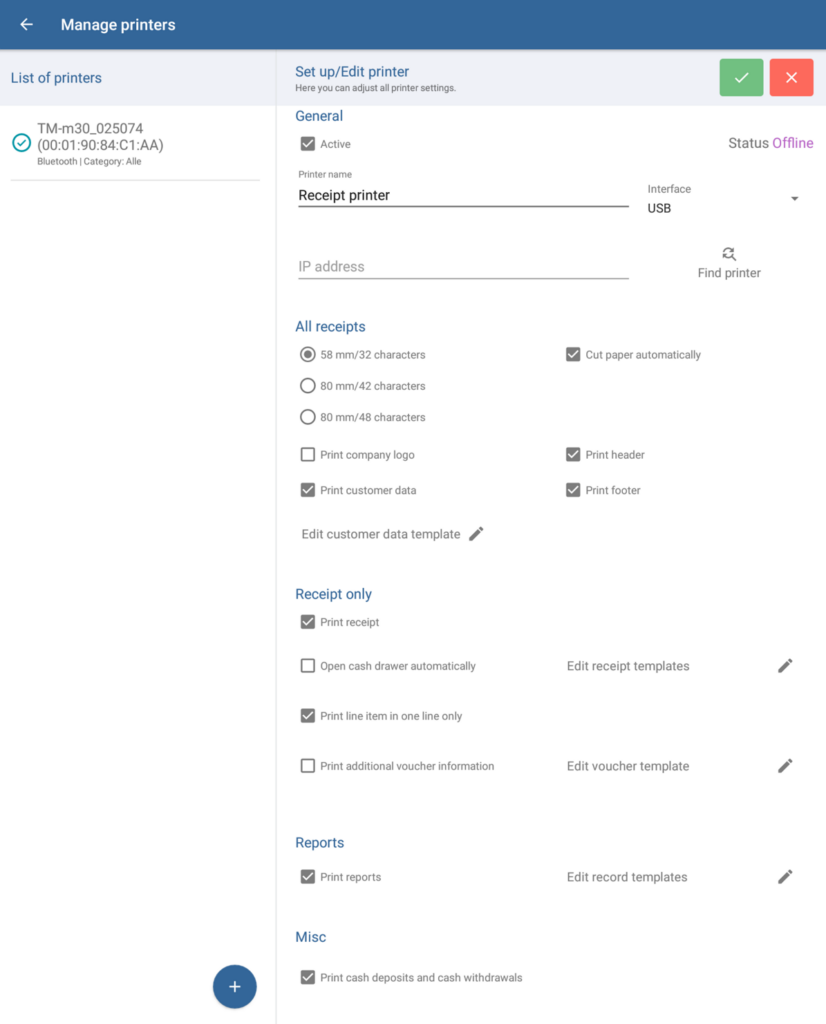Disable the Active printer checkbox

308,144
